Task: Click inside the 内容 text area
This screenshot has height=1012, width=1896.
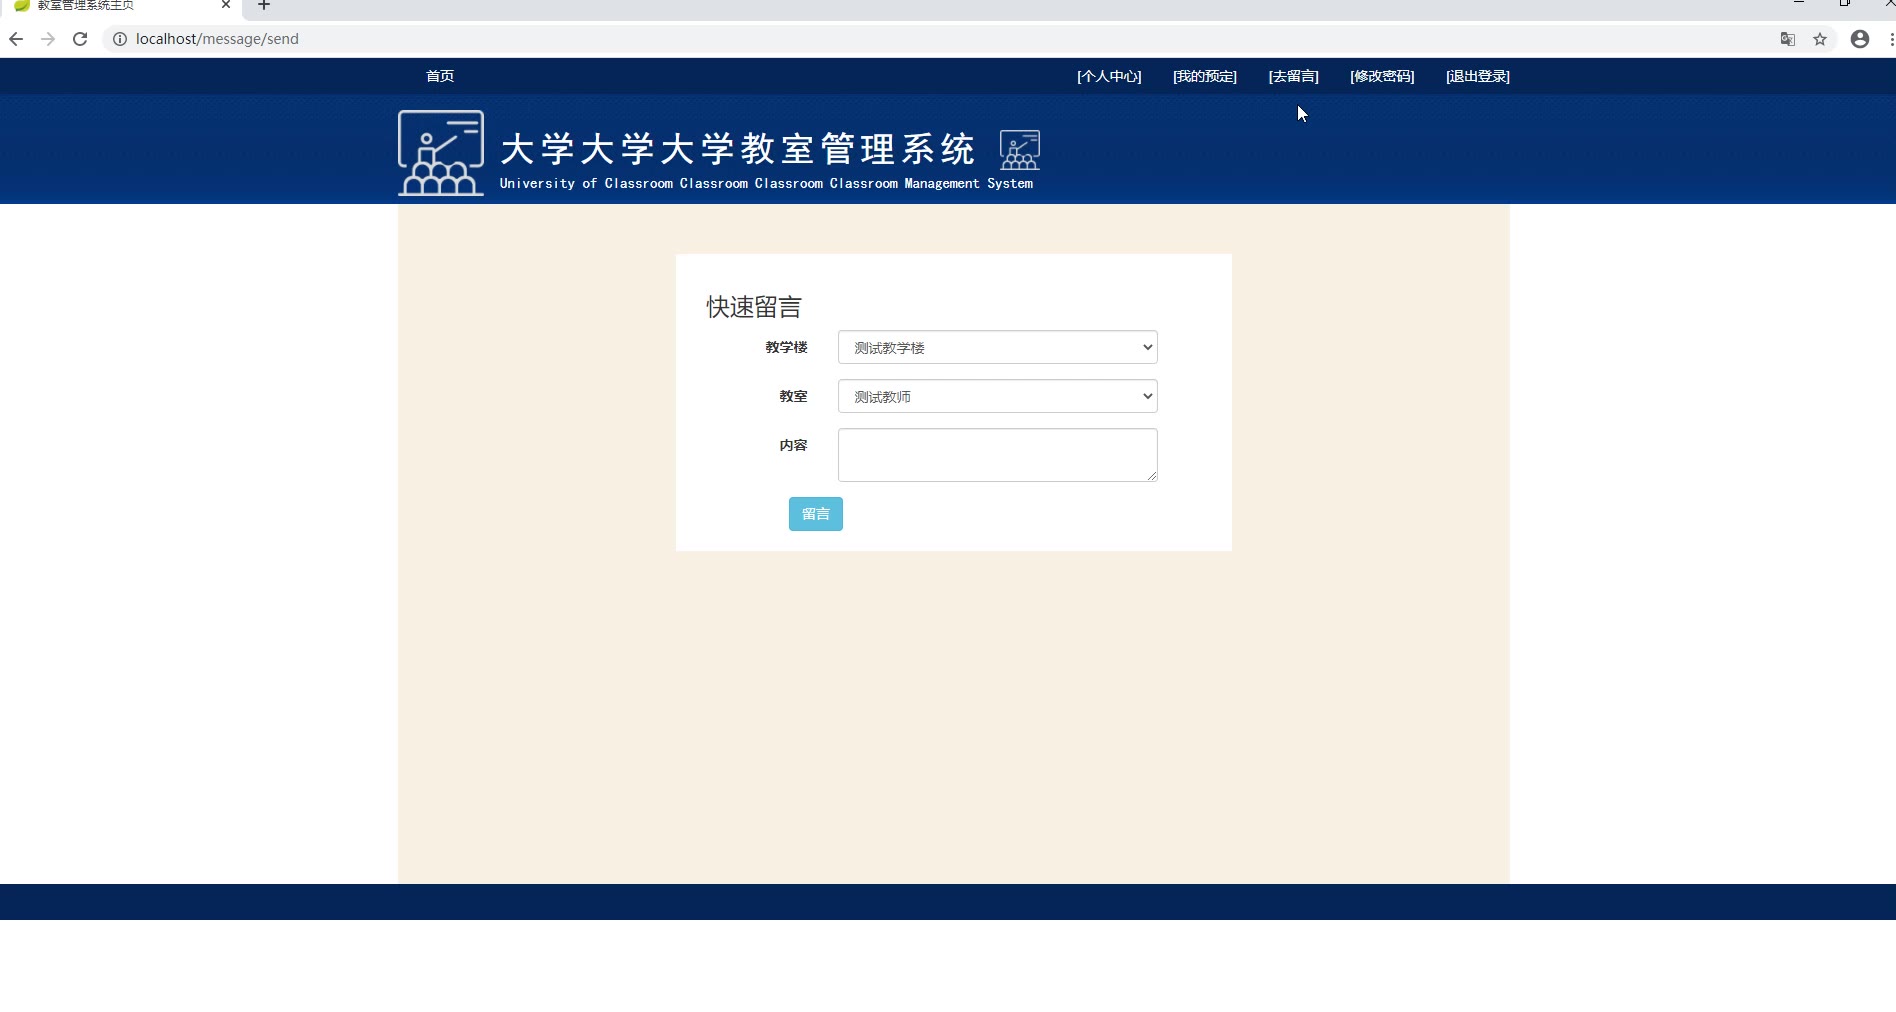Action: click(998, 455)
